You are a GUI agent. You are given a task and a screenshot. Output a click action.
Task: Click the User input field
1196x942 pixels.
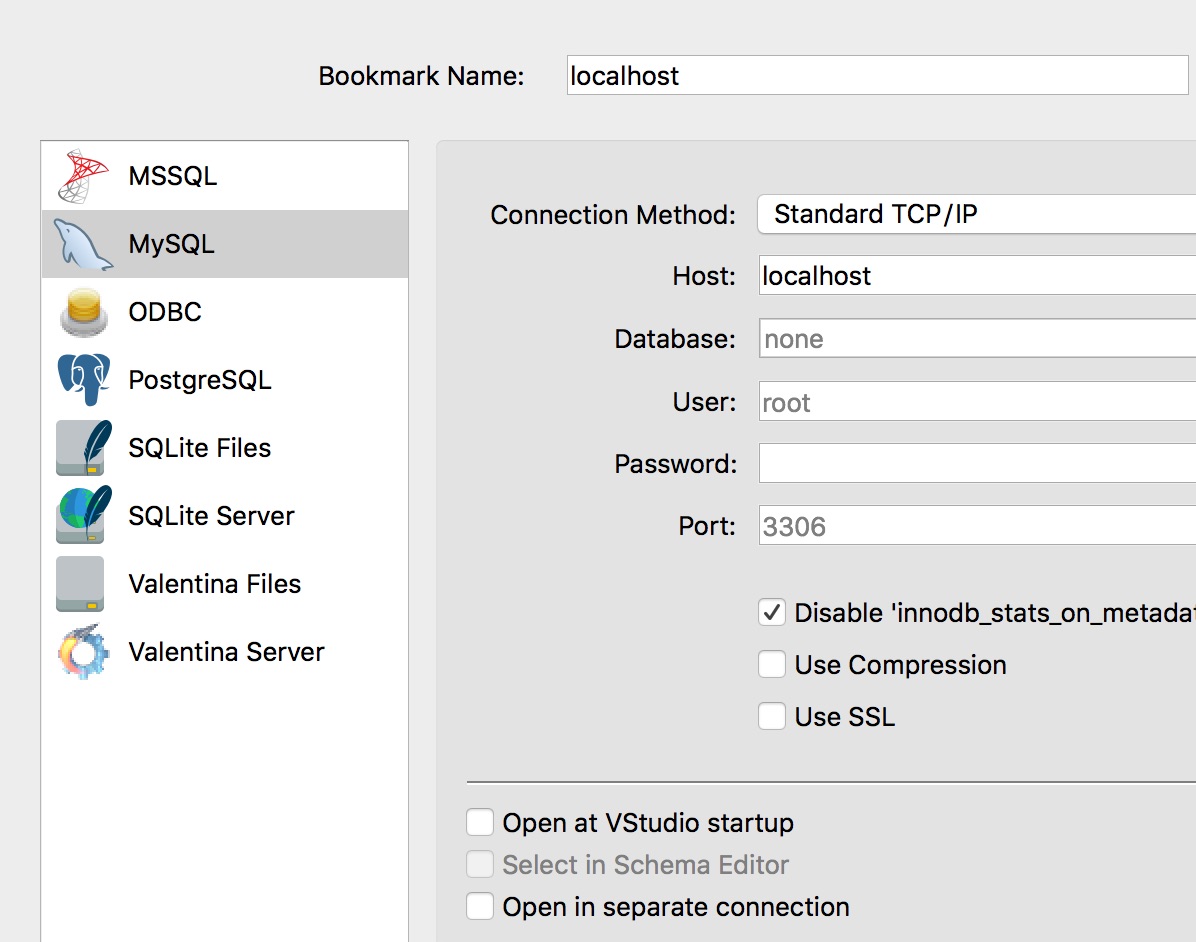[977, 401]
